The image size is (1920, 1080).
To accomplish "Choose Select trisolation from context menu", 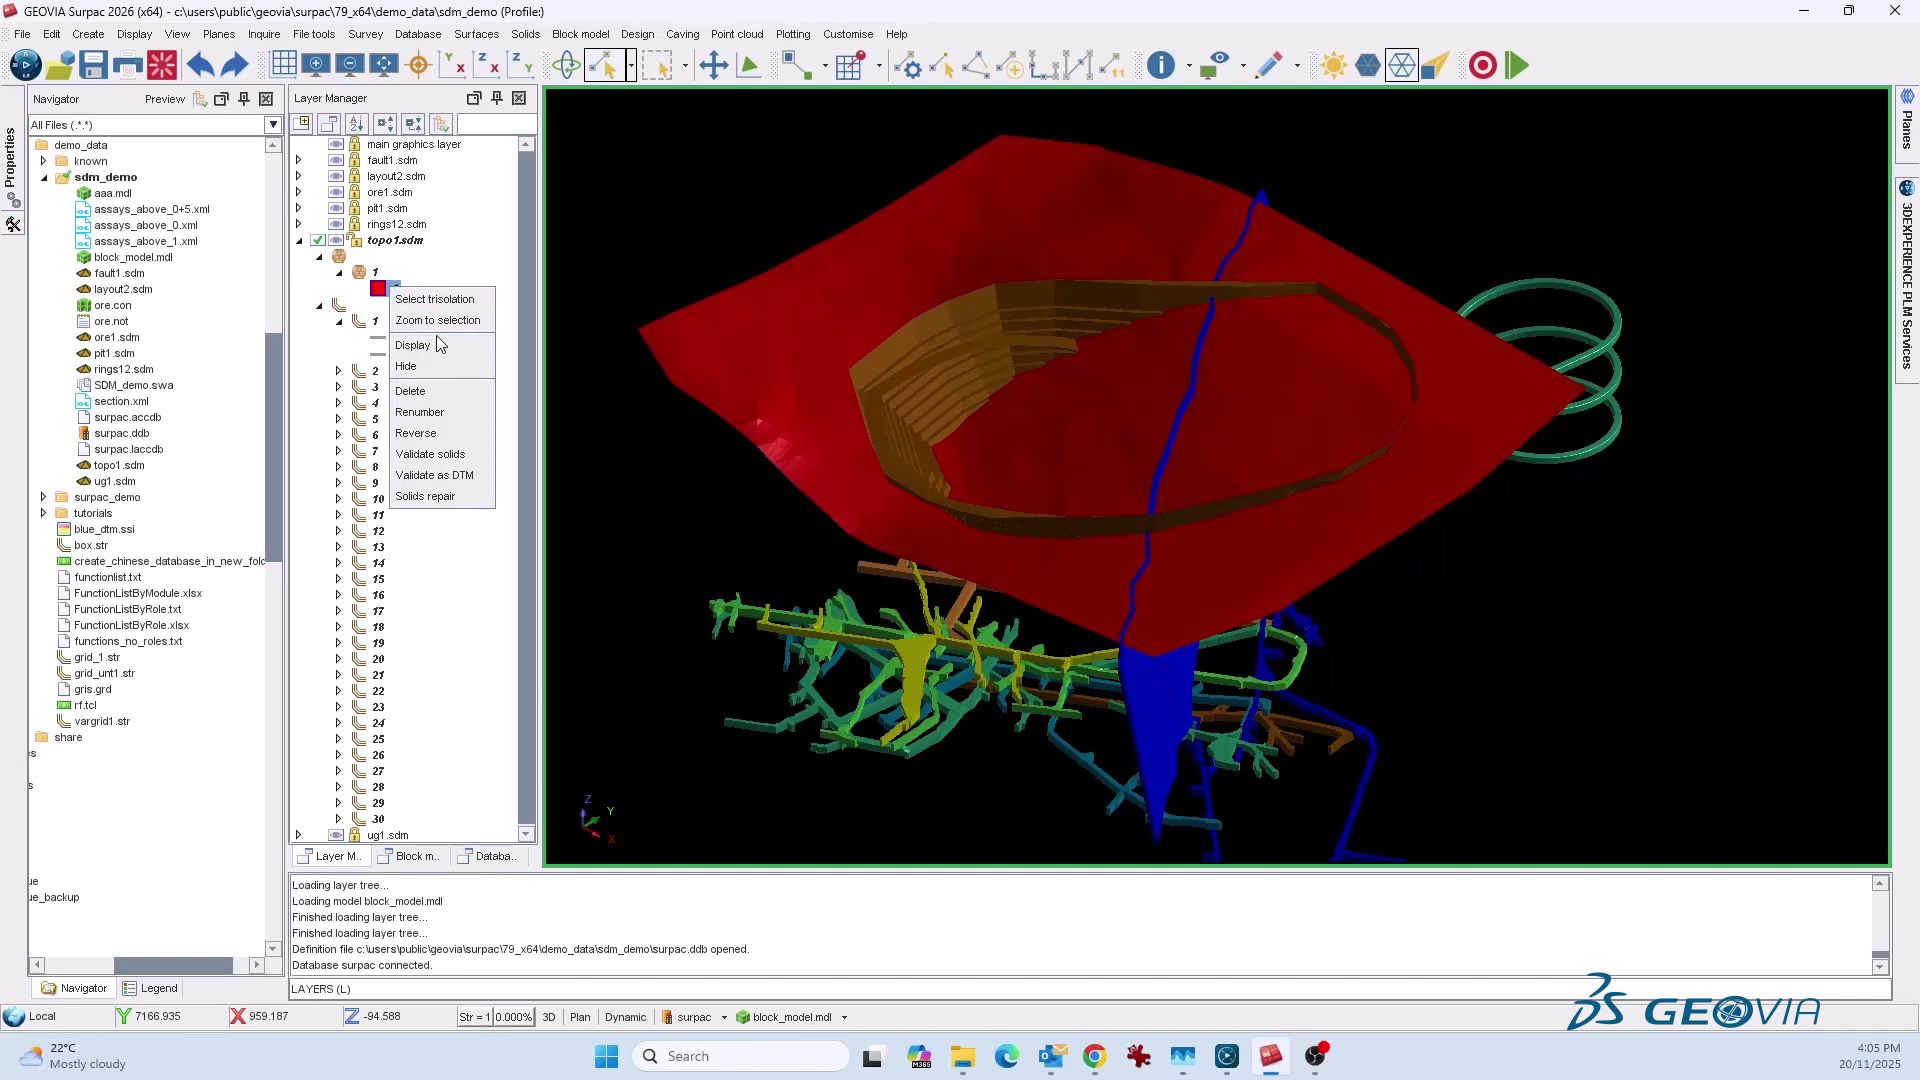I will pos(435,300).
